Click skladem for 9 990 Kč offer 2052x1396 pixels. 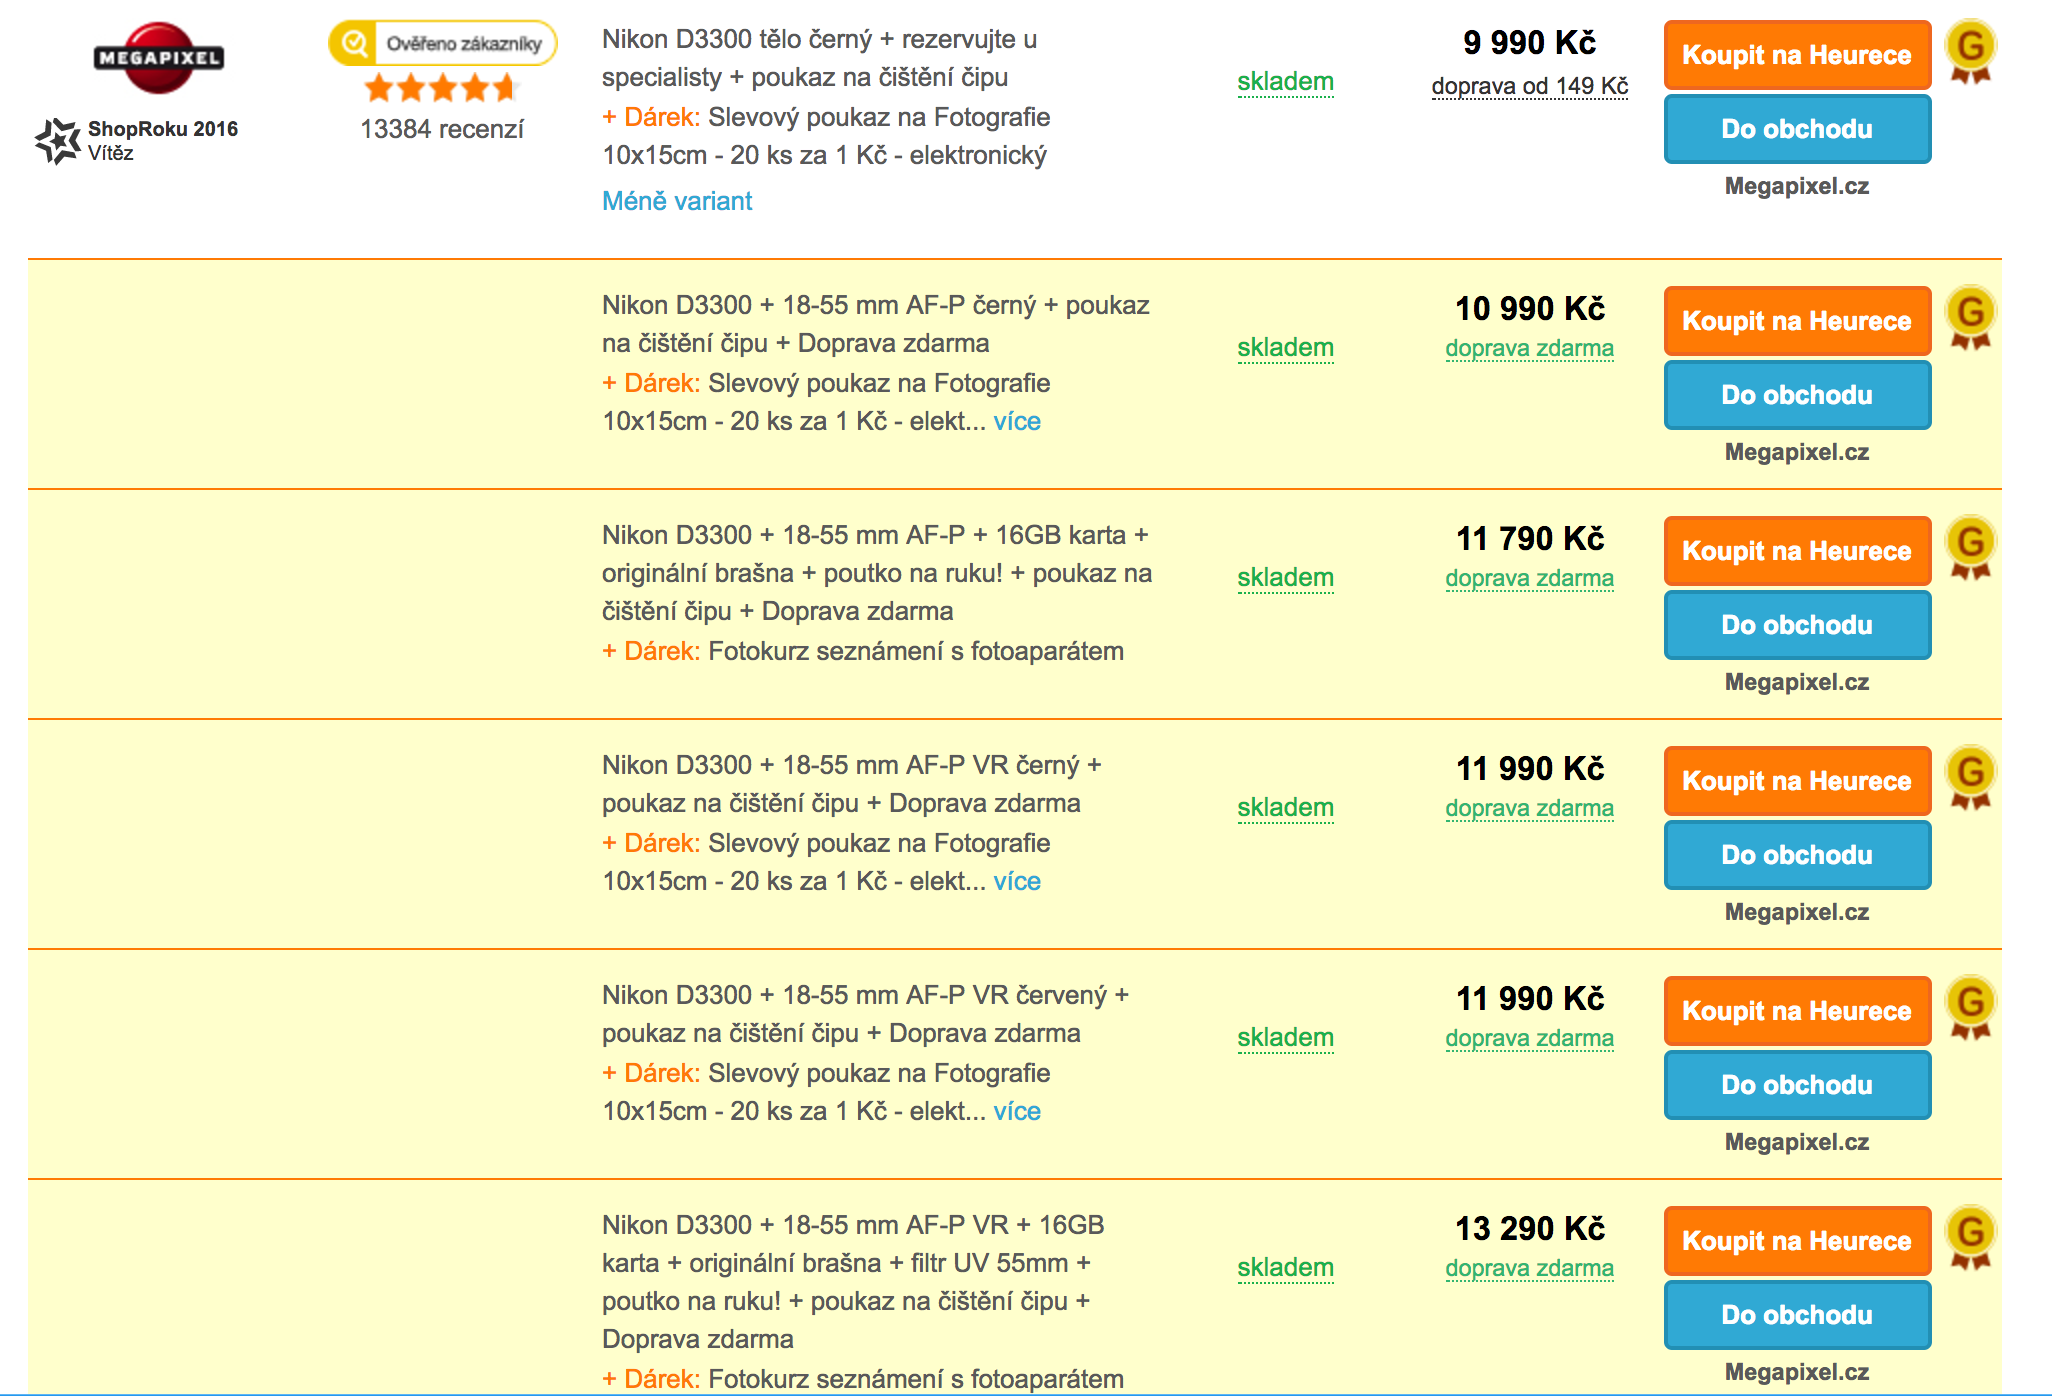click(1285, 82)
